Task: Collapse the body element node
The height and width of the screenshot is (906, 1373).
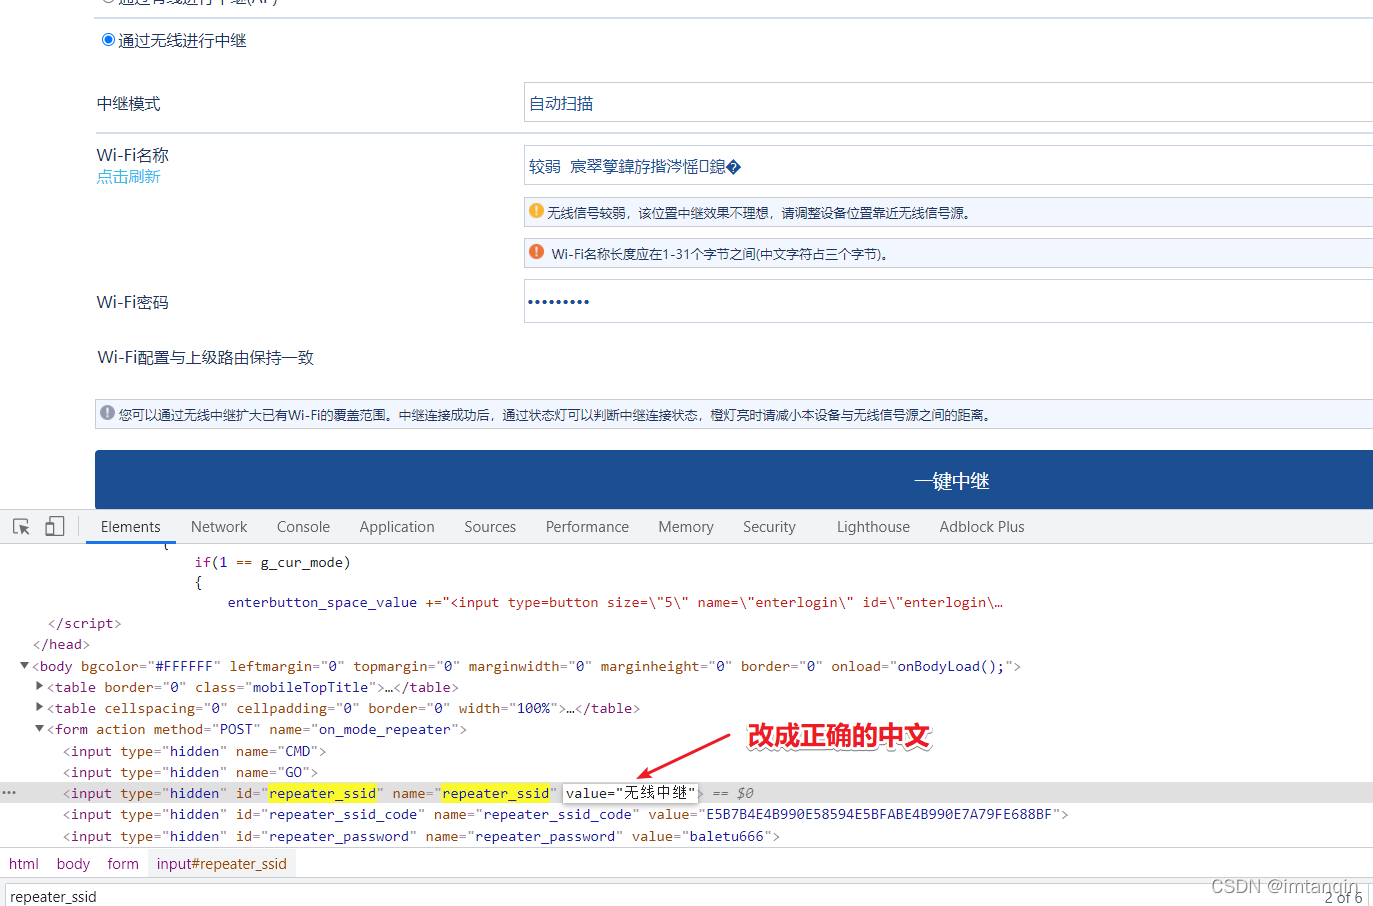Action: pyautogui.click(x=25, y=666)
